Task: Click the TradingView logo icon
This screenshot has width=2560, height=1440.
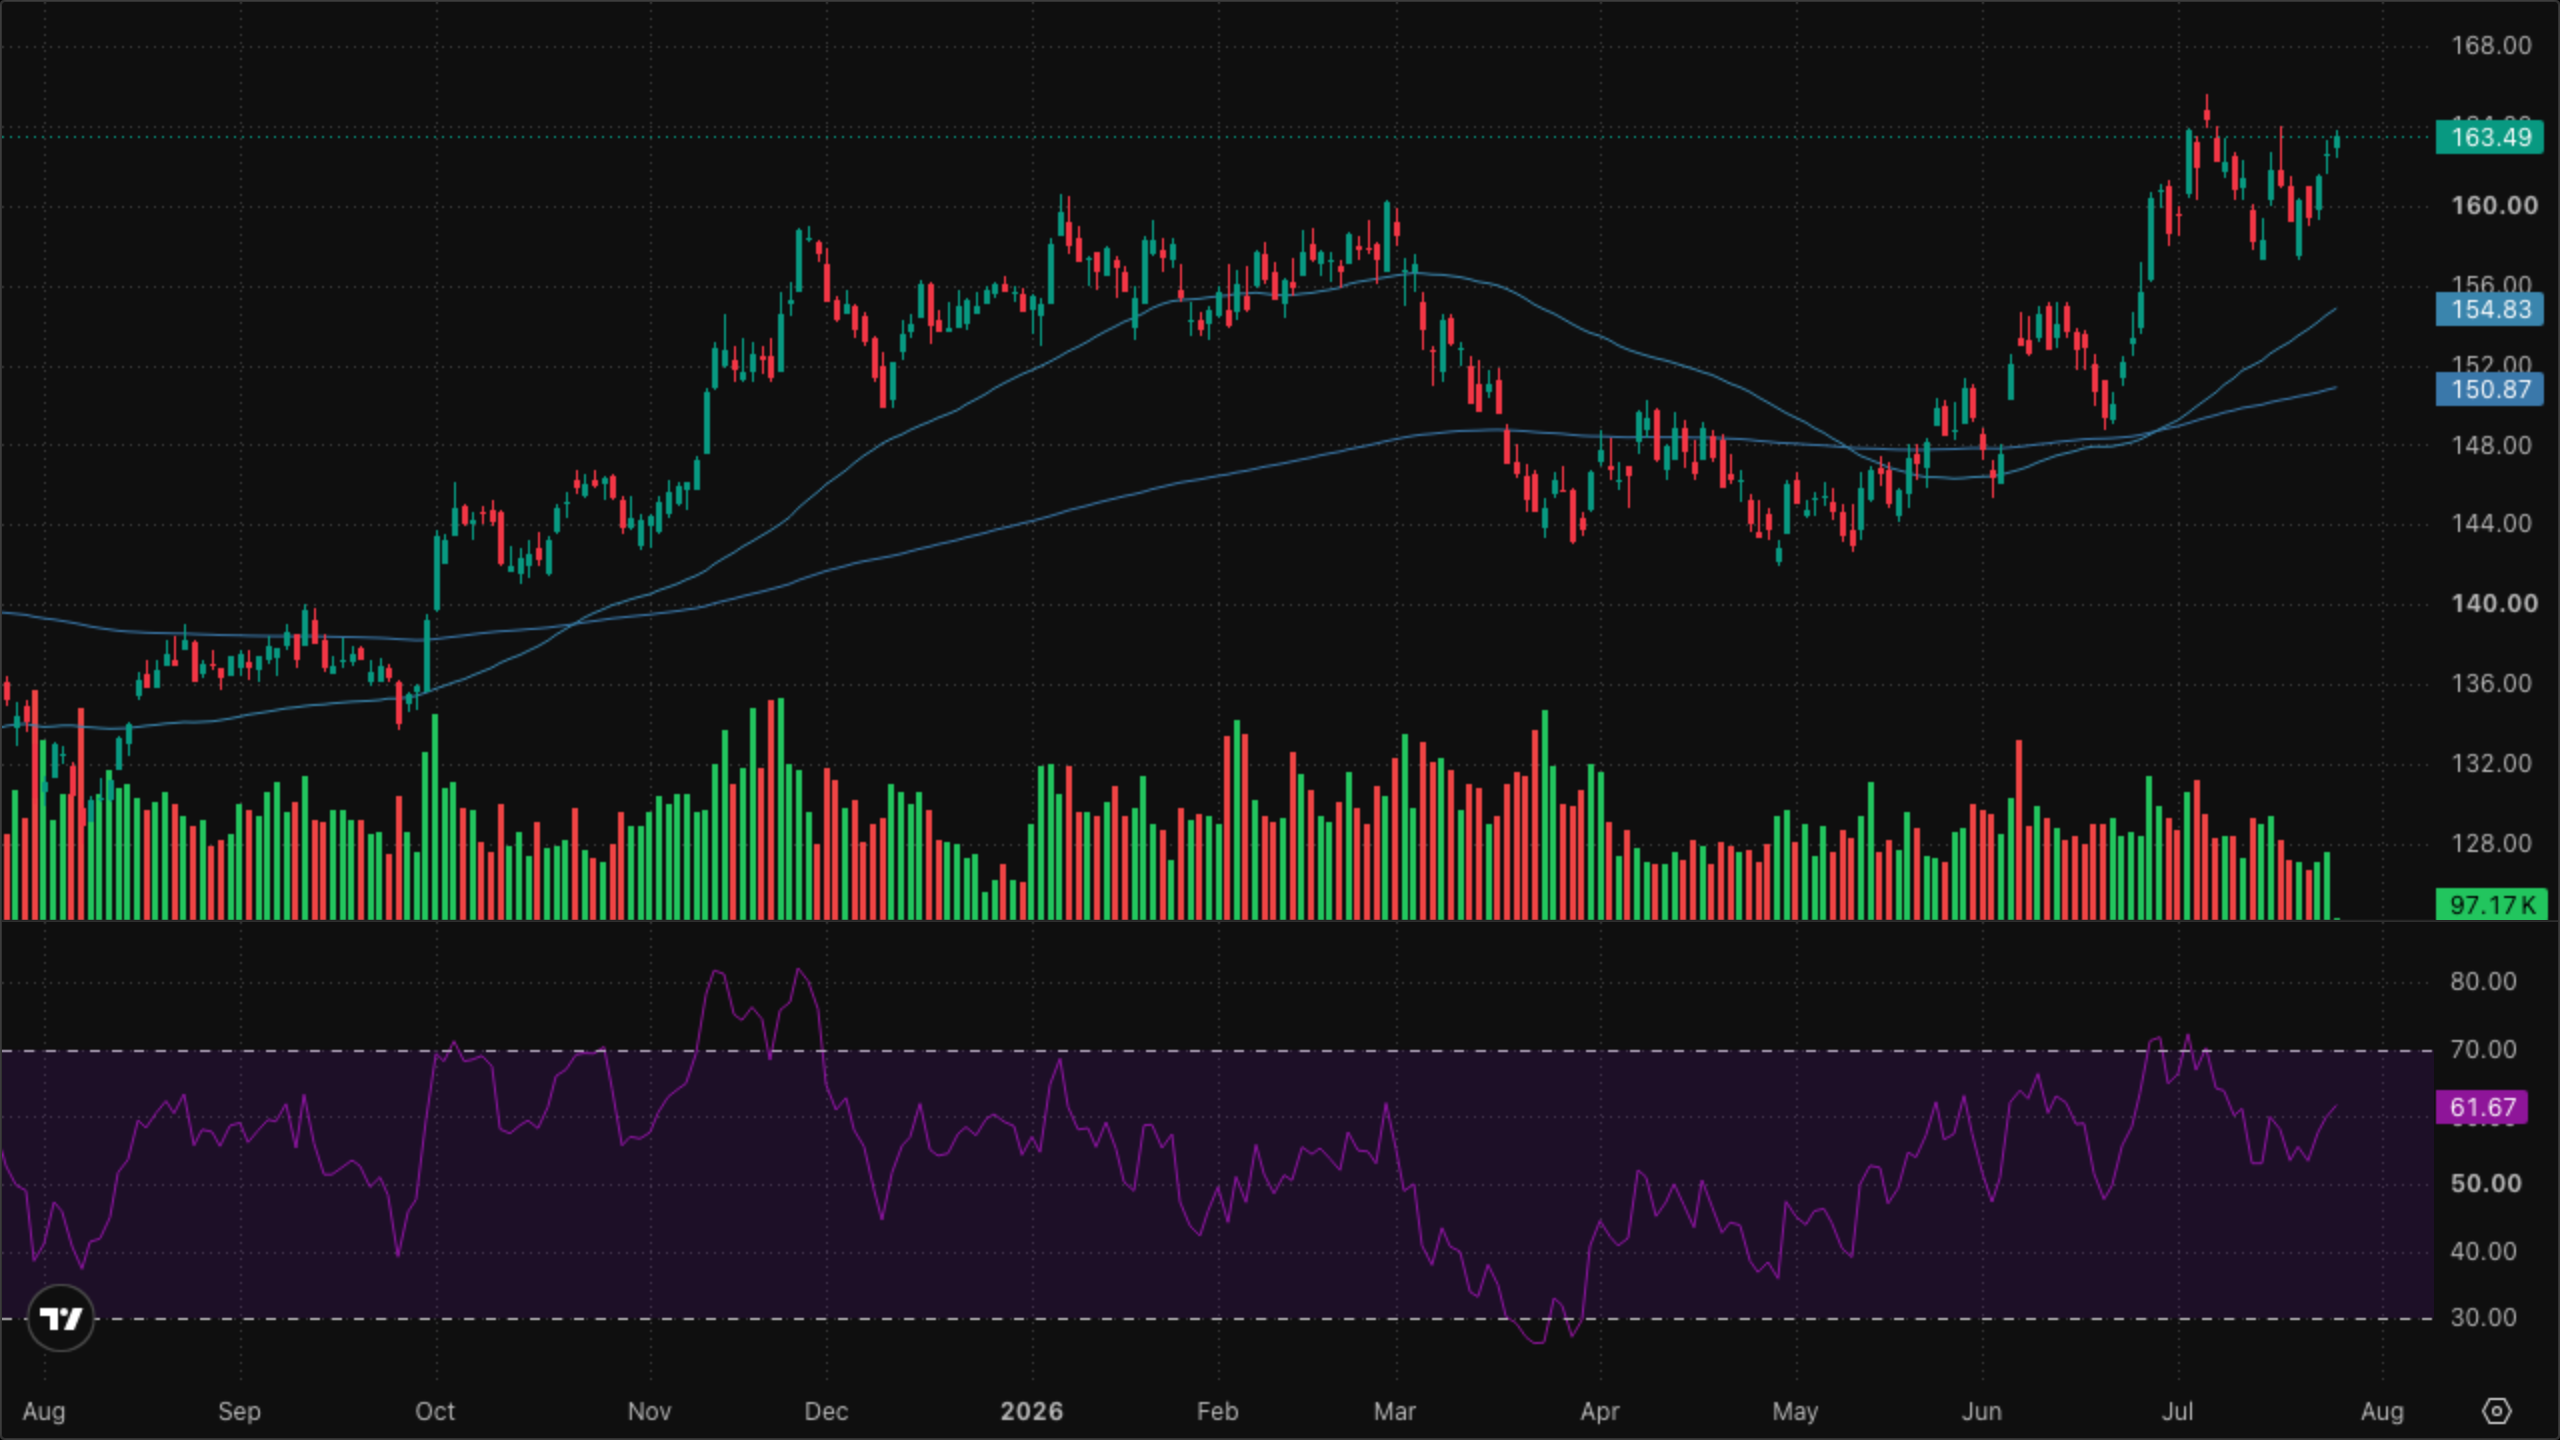Action: coord(61,1318)
